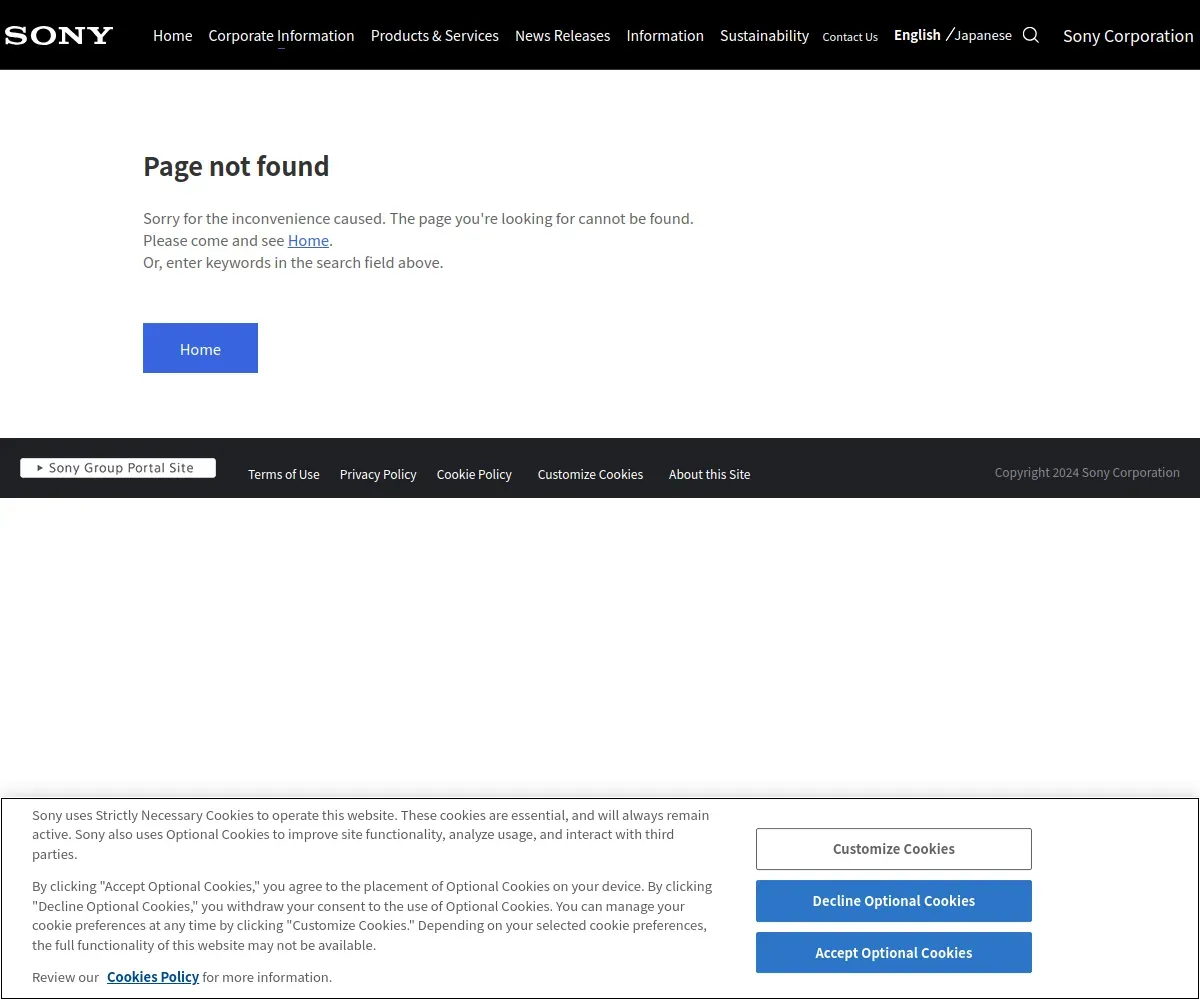Switch language to Japanese
1200x1000 pixels.
983,35
